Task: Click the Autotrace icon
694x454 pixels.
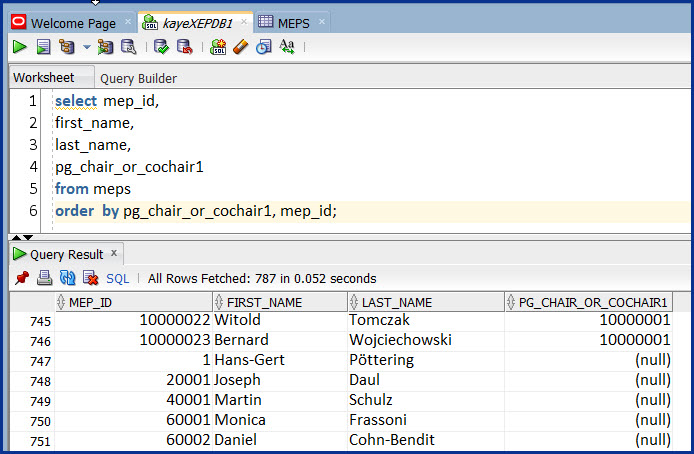Action: click(105, 46)
